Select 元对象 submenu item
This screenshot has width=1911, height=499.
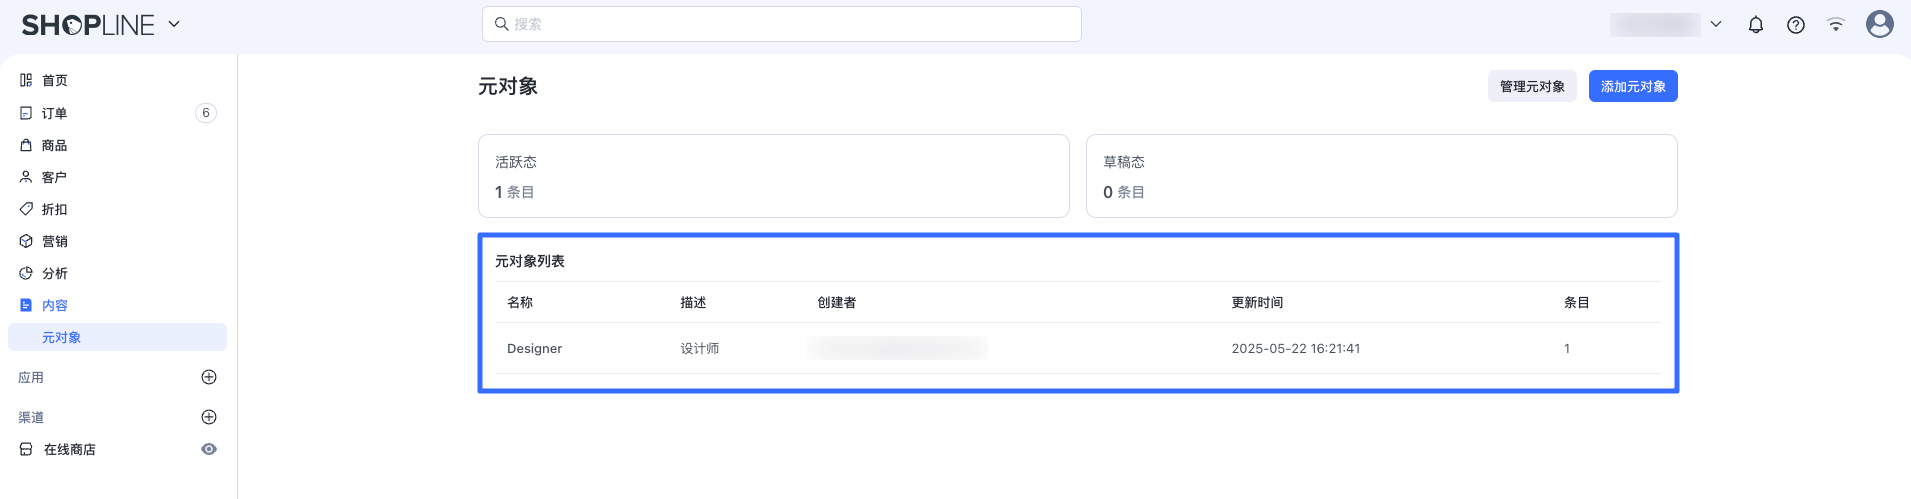pos(118,337)
